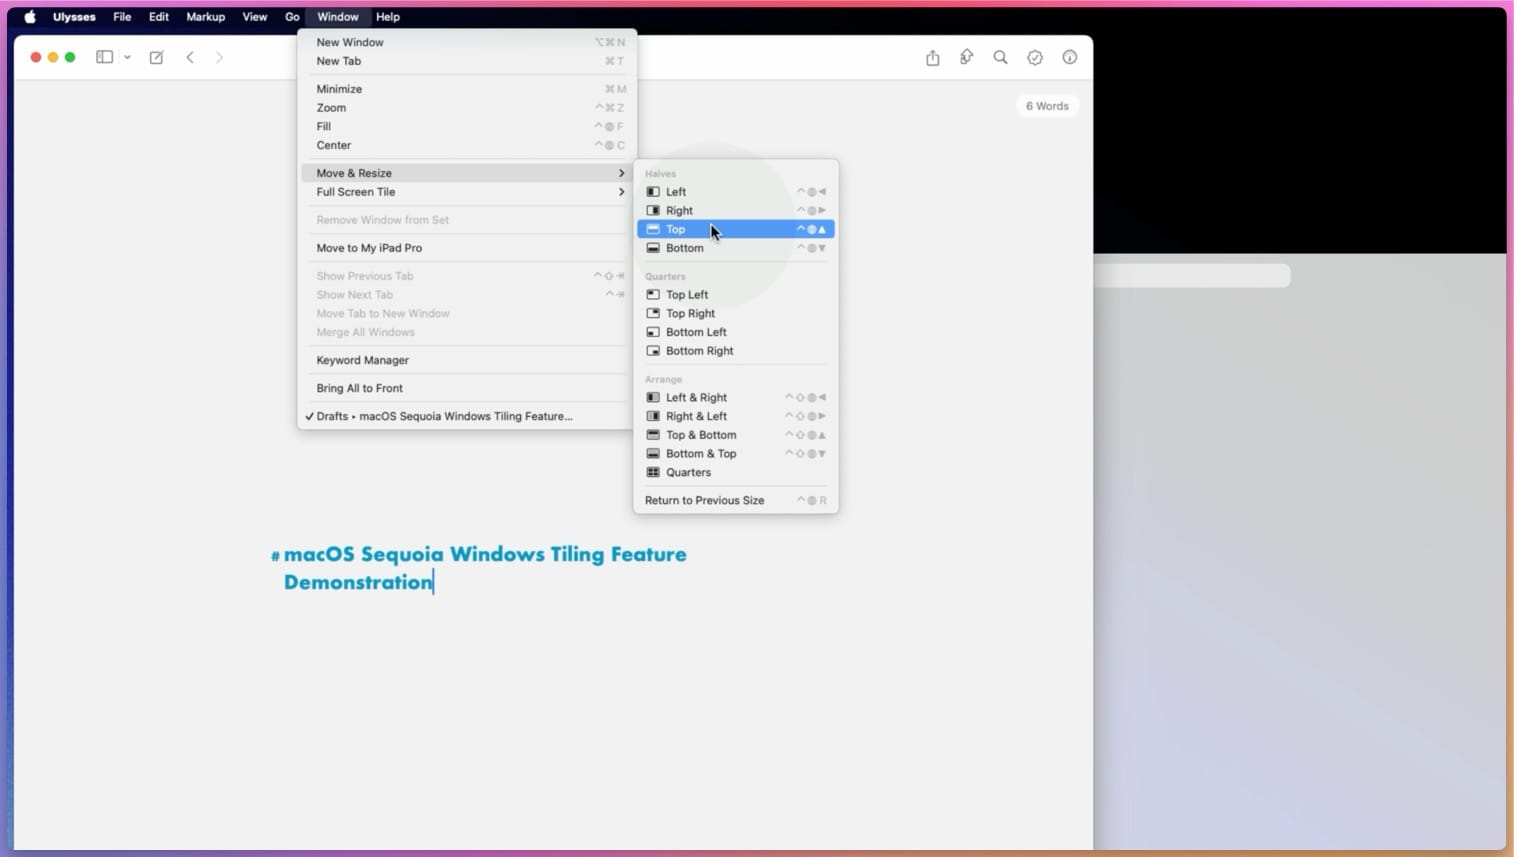The height and width of the screenshot is (857, 1514).
Task: Expand the Full Screen Tile submenu
Action: click(x=356, y=192)
